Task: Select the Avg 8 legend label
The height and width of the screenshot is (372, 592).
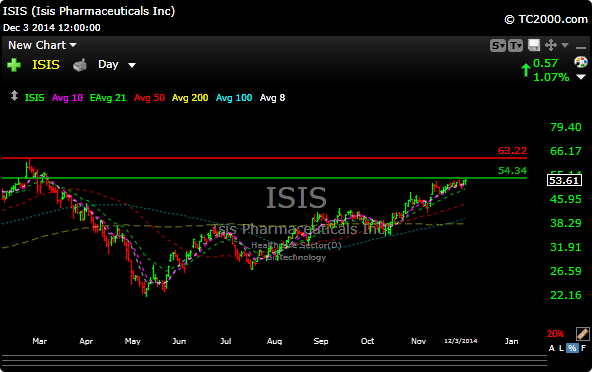Action: [272, 98]
